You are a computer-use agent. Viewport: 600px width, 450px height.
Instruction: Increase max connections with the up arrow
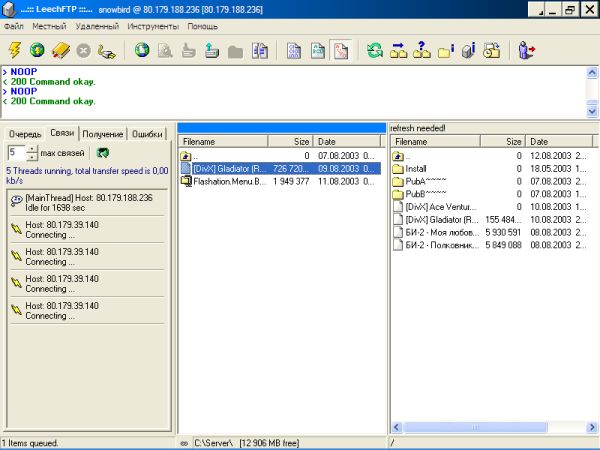tap(32, 149)
